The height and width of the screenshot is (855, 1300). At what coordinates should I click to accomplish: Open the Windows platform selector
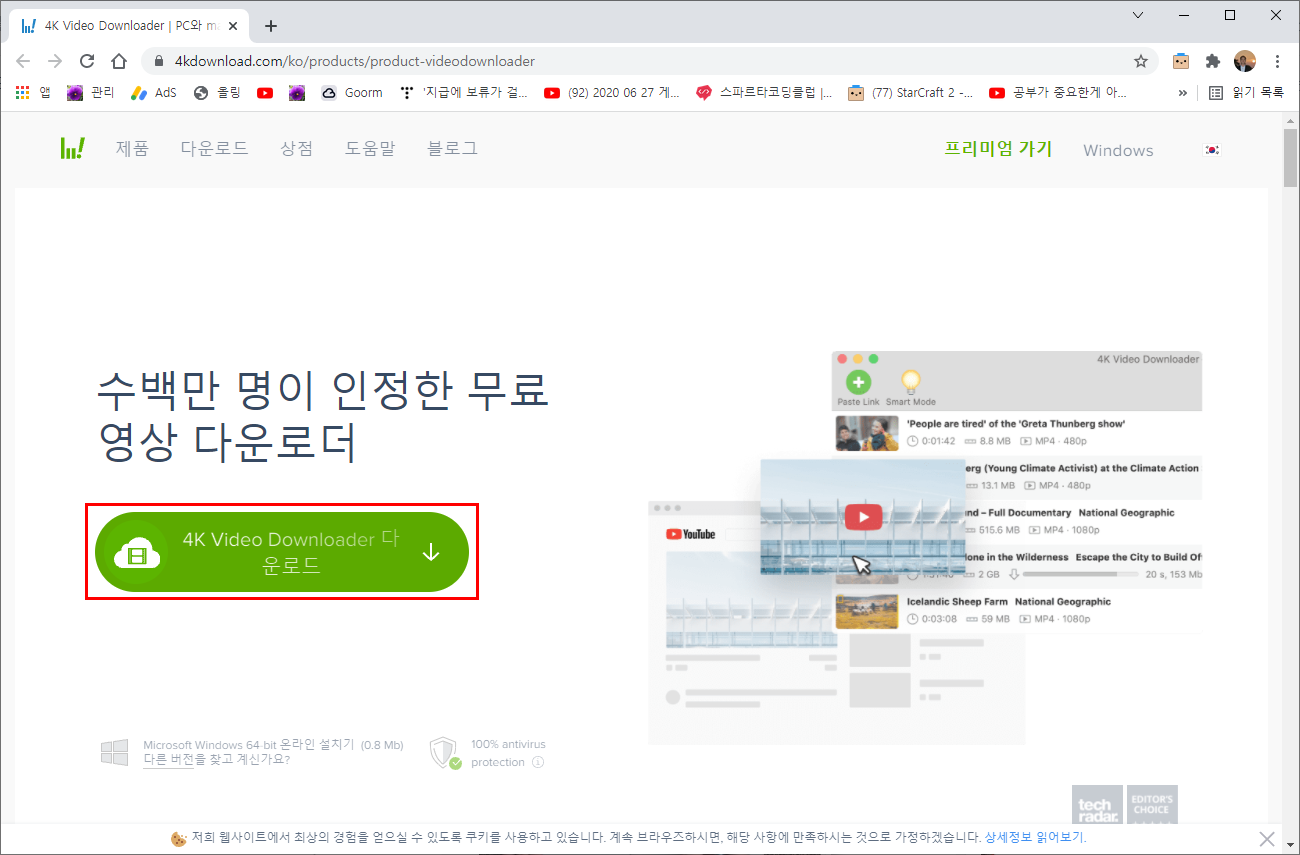(1118, 150)
